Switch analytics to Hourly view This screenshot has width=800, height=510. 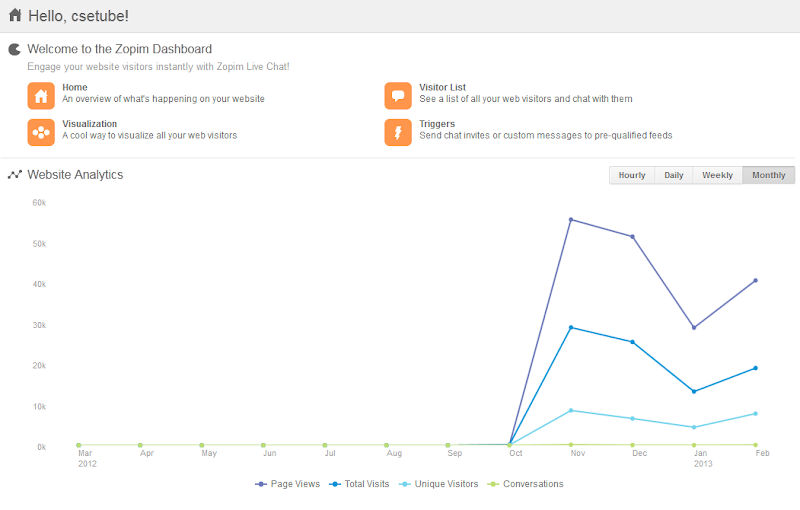(632, 175)
